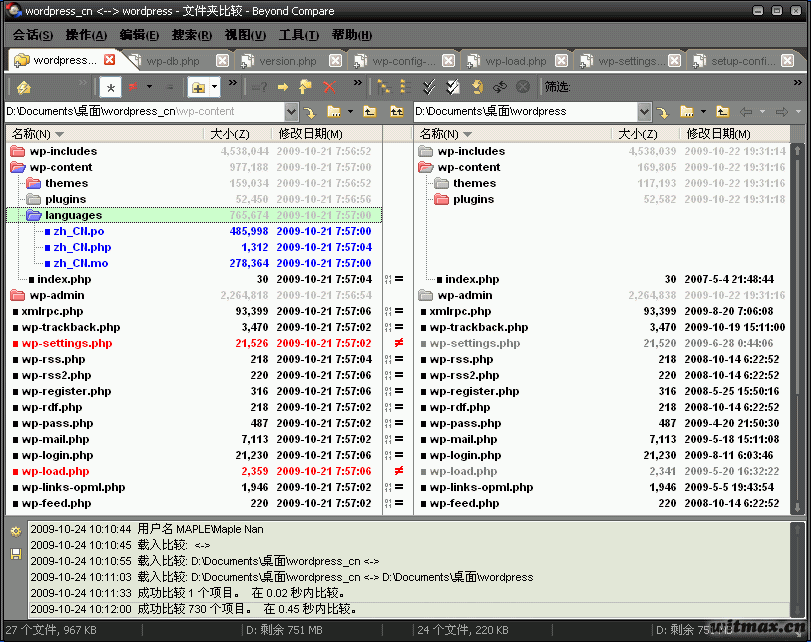This screenshot has width=811, height=642.
Task: Click the gear icon beside the log panel
Action: (x=16, y=531)
